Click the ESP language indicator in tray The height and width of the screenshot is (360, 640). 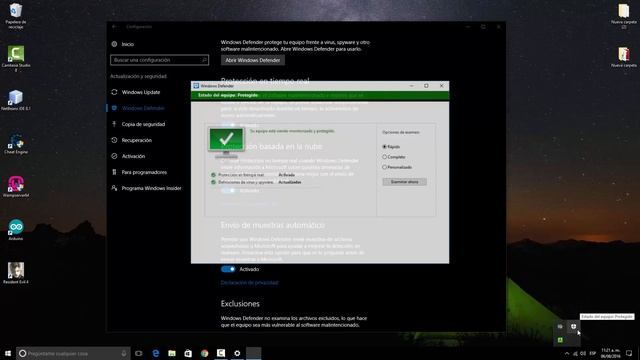(x=593, y=353)
